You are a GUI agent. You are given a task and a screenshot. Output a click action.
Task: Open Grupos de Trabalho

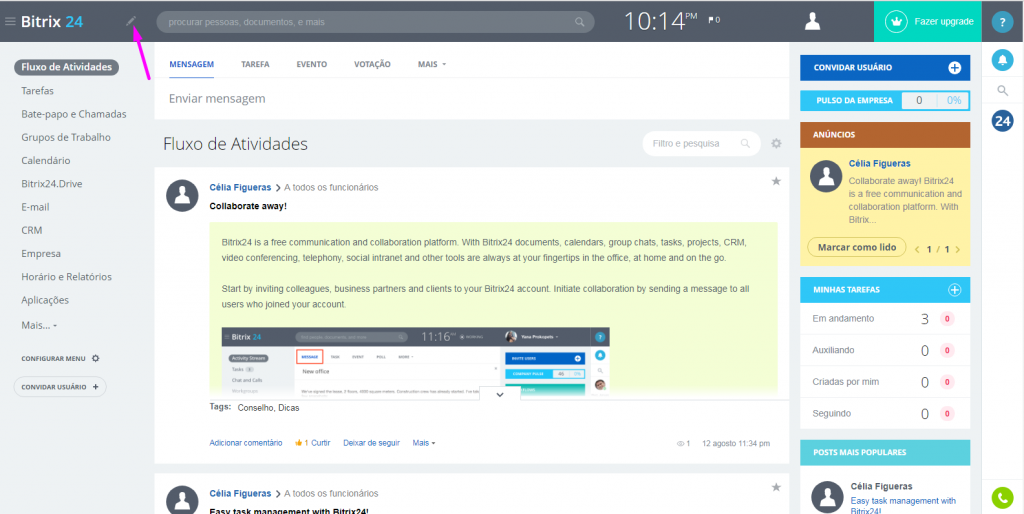tap(66, 137)
